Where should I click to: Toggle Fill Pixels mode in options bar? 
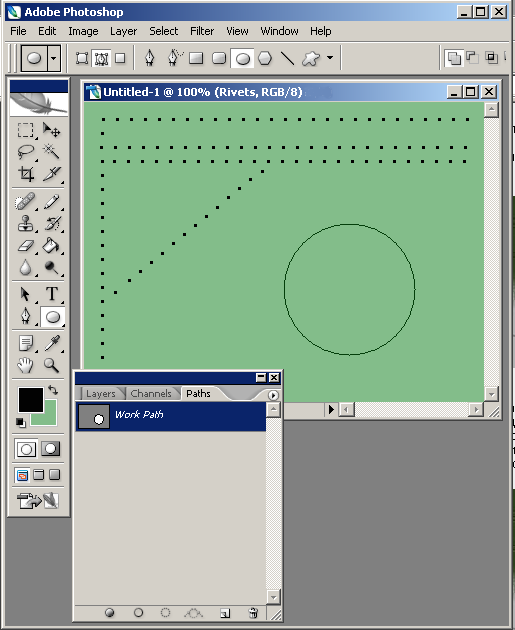click(120, 59)
